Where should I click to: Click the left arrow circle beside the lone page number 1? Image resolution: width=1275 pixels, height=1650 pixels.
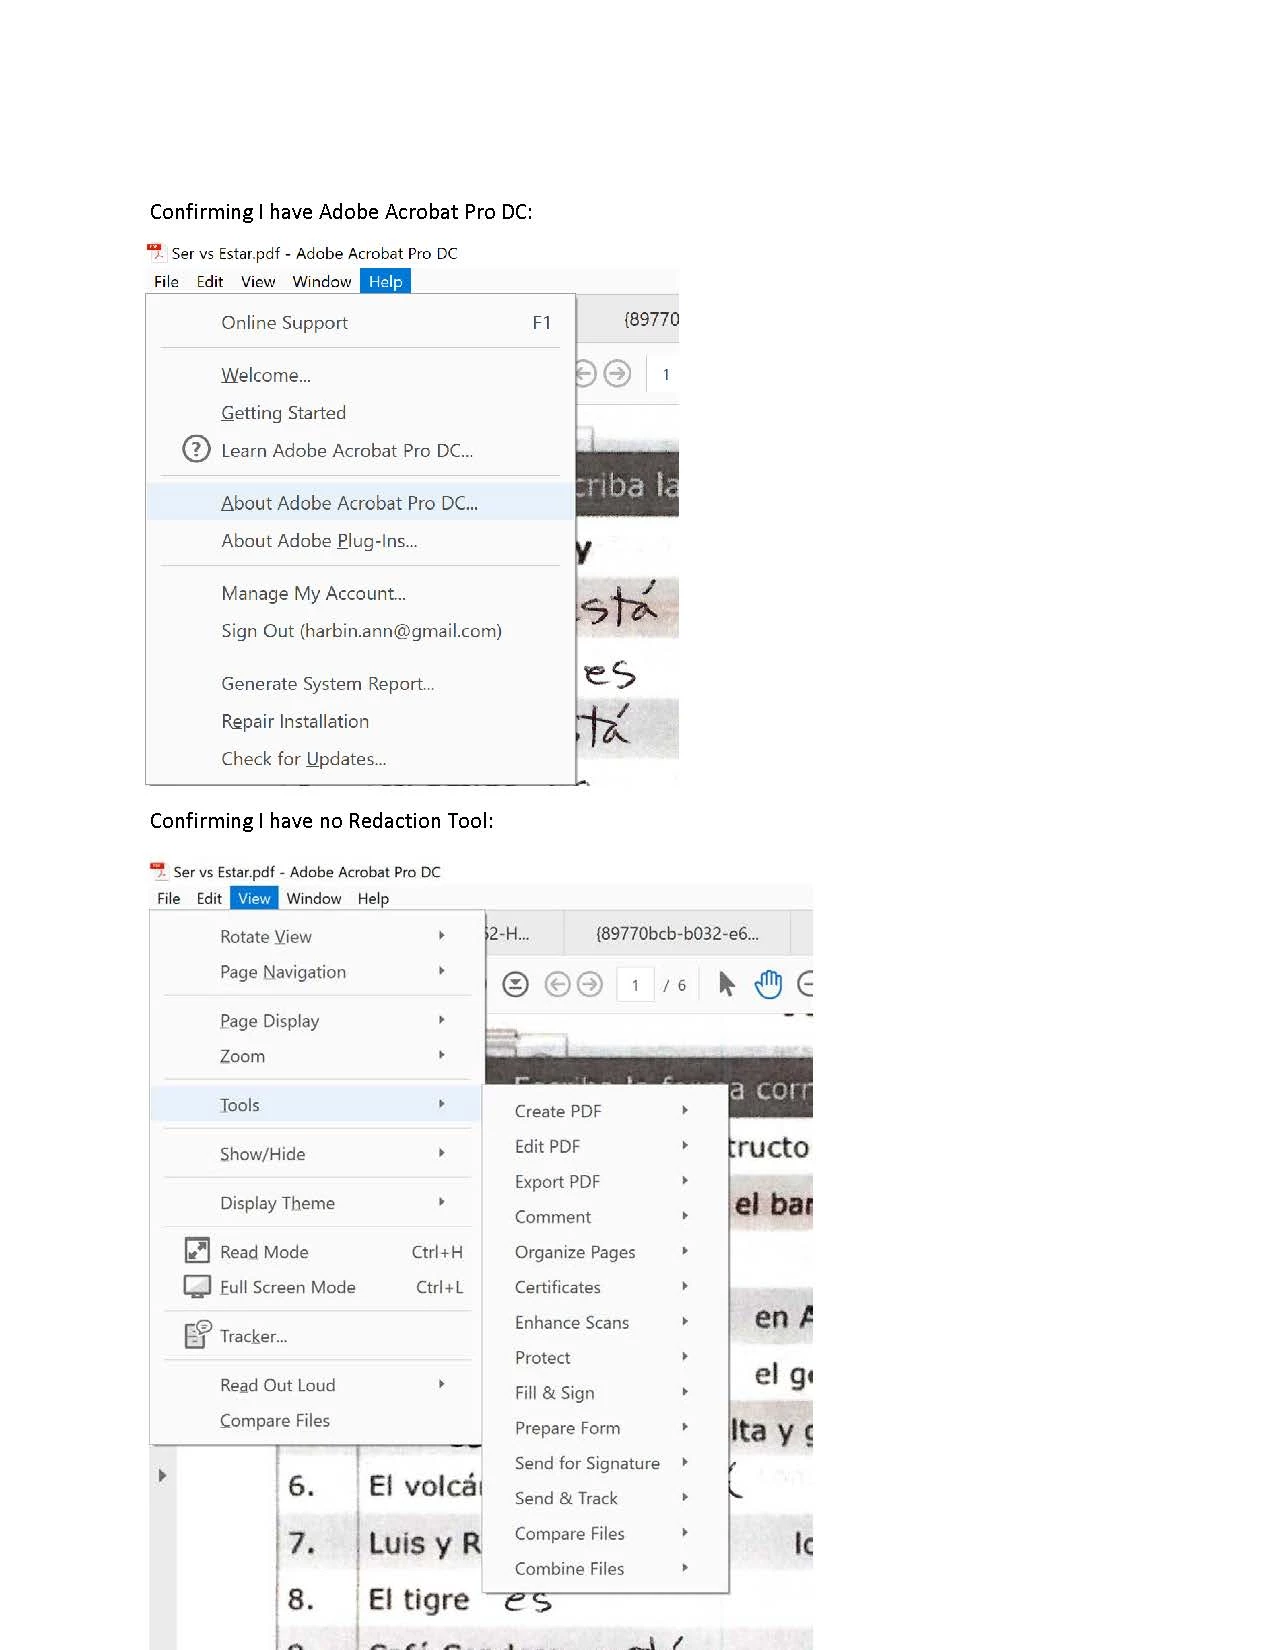click(x=586, y=374)
